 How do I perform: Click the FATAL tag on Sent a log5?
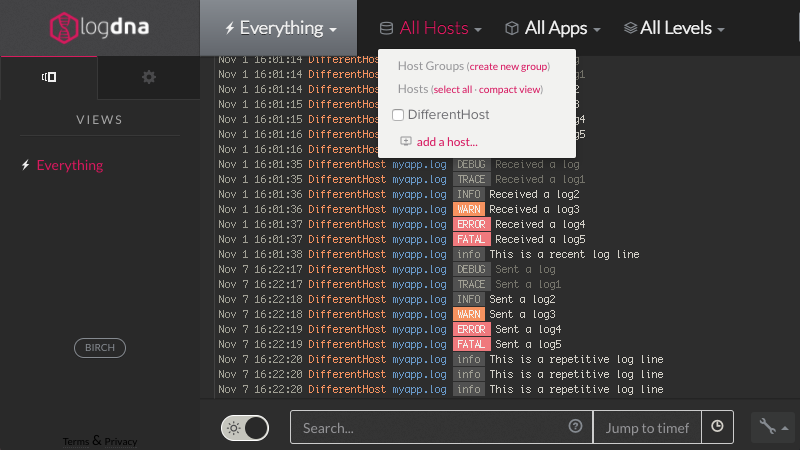point(471,344)
